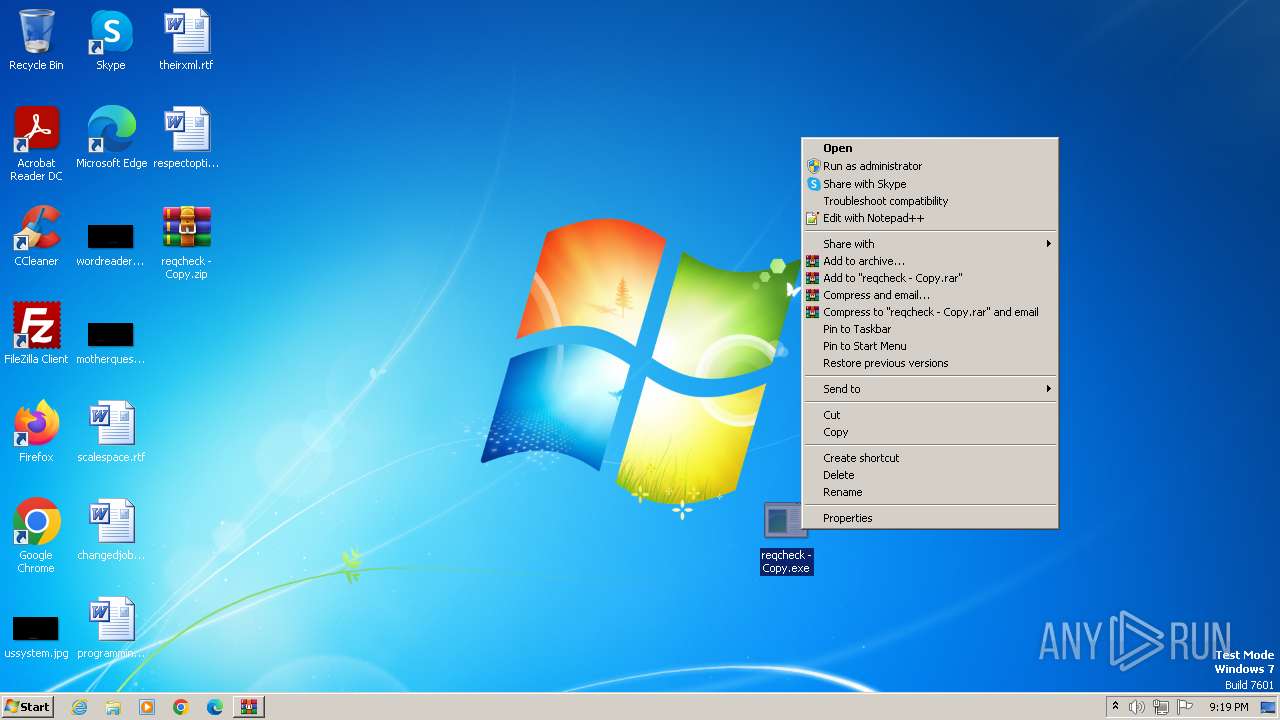Click the network tray icon
Screen dimensions: 1280x720
pos(1161,707)
